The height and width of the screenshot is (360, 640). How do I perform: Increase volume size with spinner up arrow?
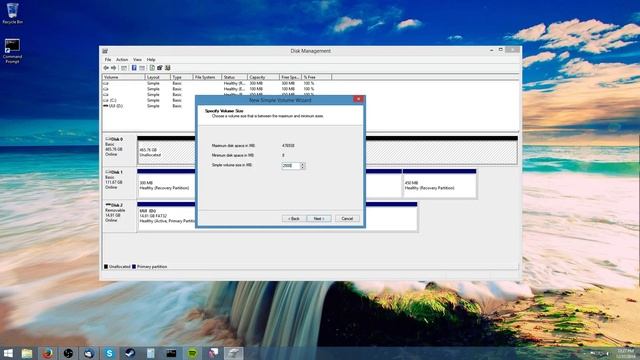click(303, 164)
